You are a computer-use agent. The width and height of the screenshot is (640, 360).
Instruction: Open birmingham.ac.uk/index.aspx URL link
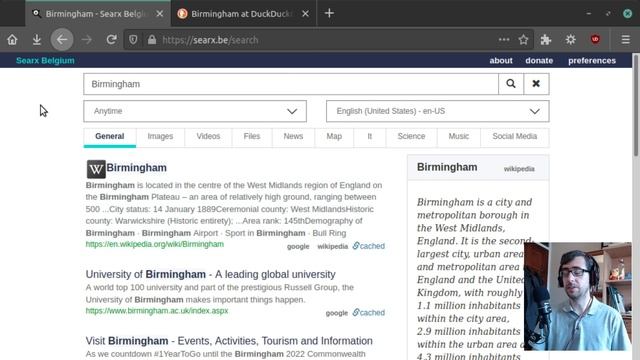point(157,311)
